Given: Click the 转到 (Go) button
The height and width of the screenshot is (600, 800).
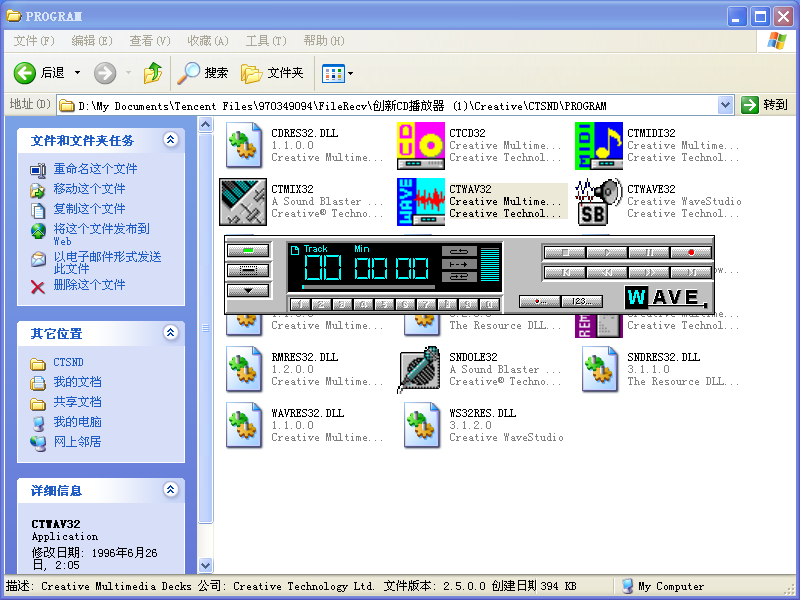Looking at the screenshot, I should [x=765, y=105].
